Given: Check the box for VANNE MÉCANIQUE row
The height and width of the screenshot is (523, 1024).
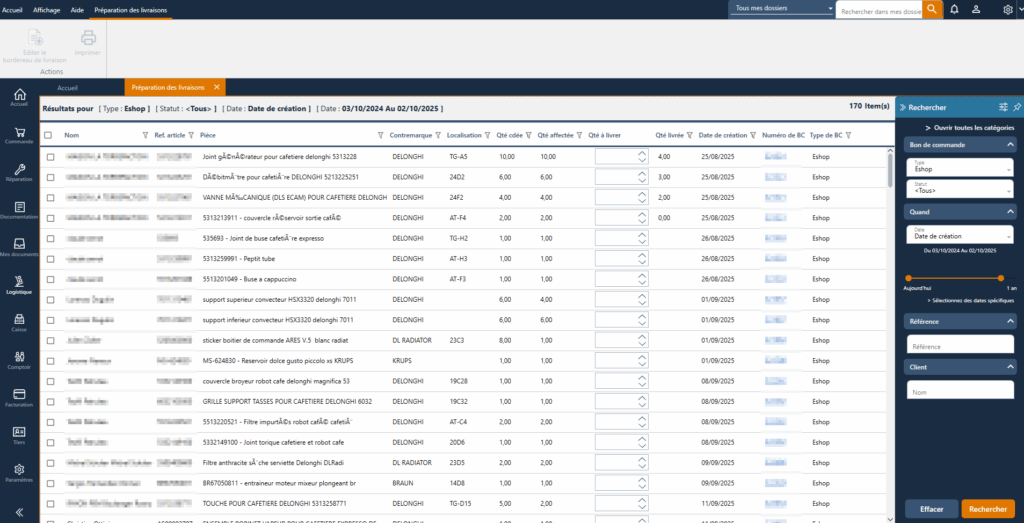Looking at the screenshot, I should pyautogui.click(x=48, y=197).
